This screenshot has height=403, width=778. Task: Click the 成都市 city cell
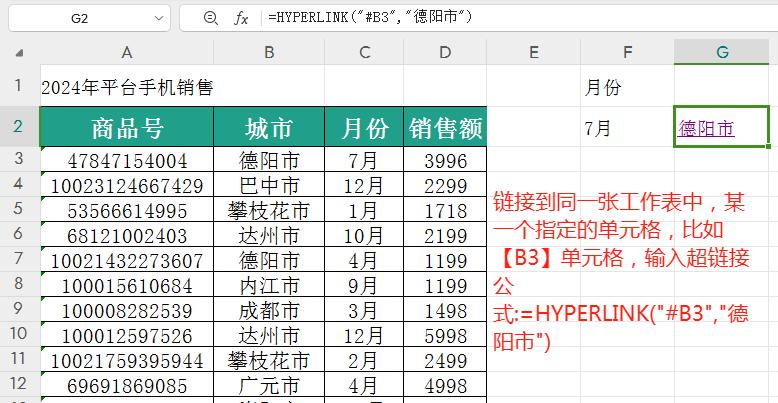pyautogui.click(x=269, y=311)
